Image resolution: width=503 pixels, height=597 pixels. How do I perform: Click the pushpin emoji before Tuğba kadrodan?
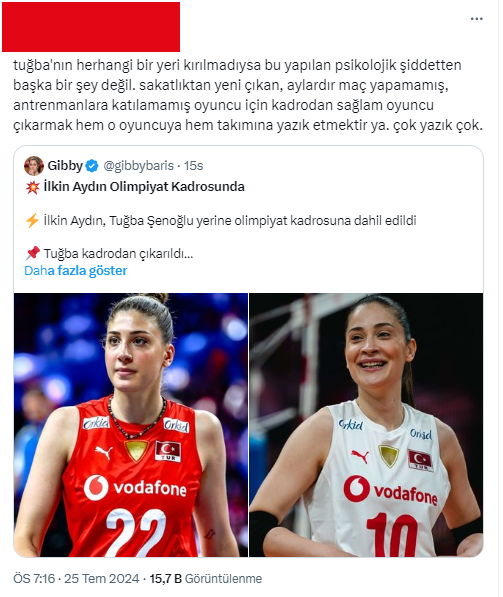pyautogui.click(x=32, y=253)
